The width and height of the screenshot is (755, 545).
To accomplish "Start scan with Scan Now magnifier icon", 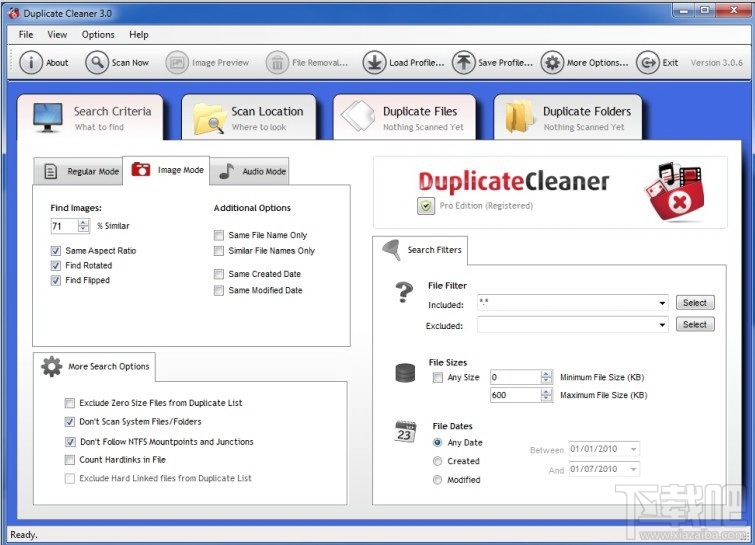I will pos(97,63).
